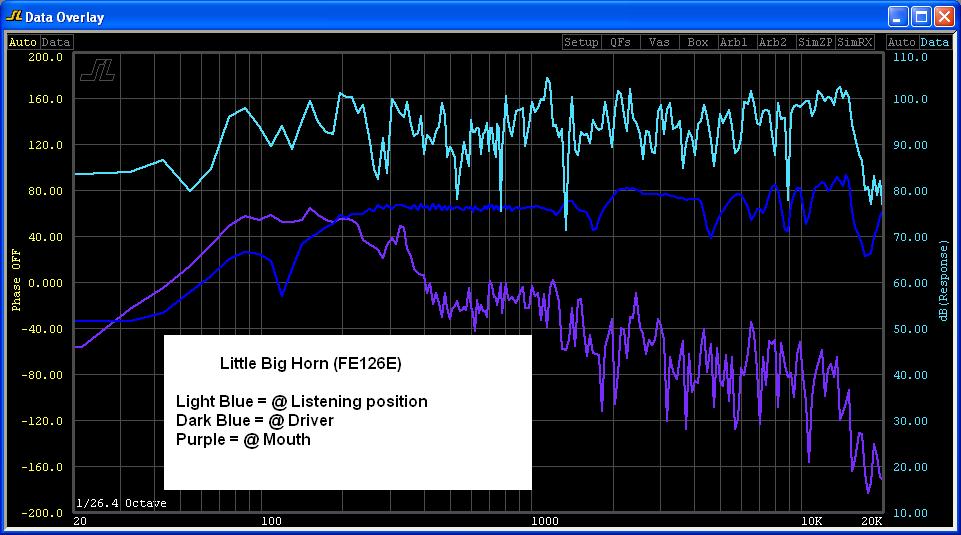Select the right-side Data toggle
Screen dimensions: 961x535
(x=935, y=42)
